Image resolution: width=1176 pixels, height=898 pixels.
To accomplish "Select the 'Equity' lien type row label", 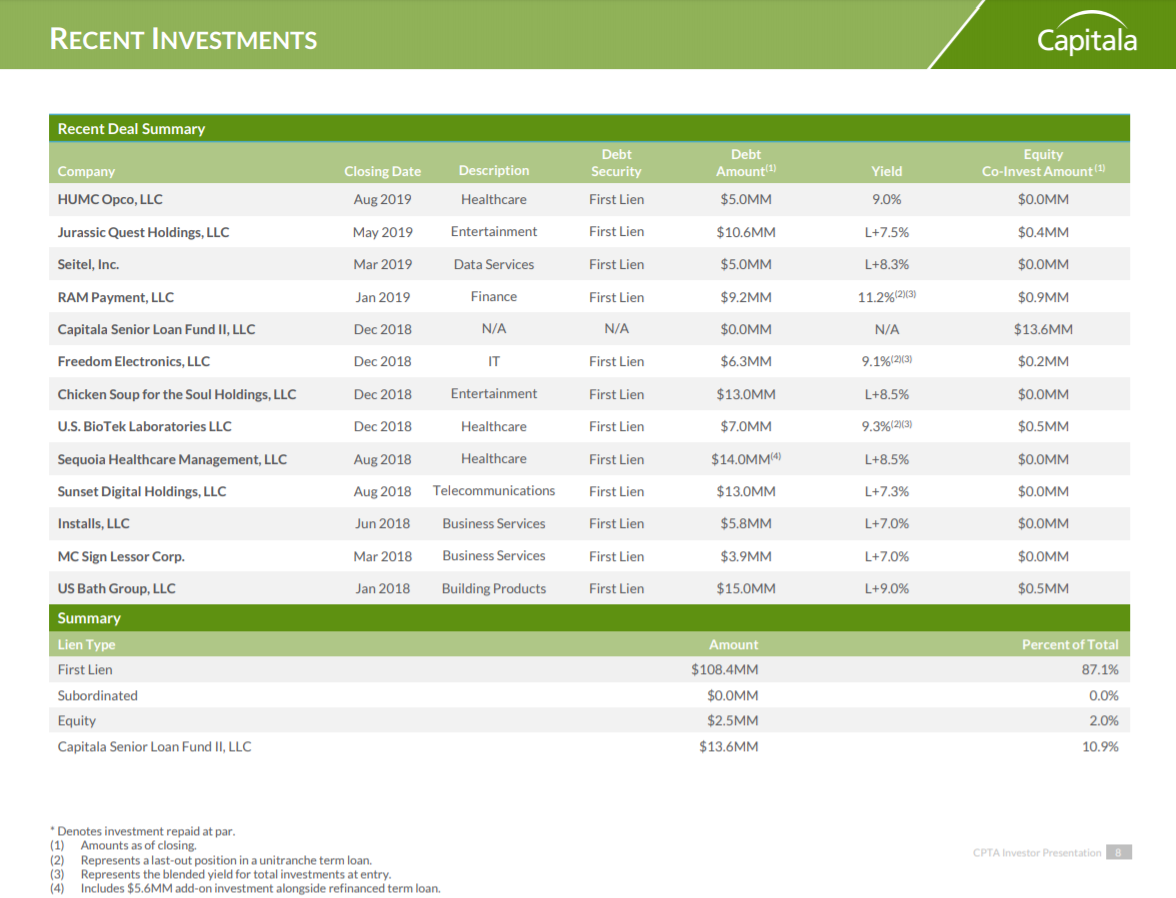I will click(x=76, y=721).
